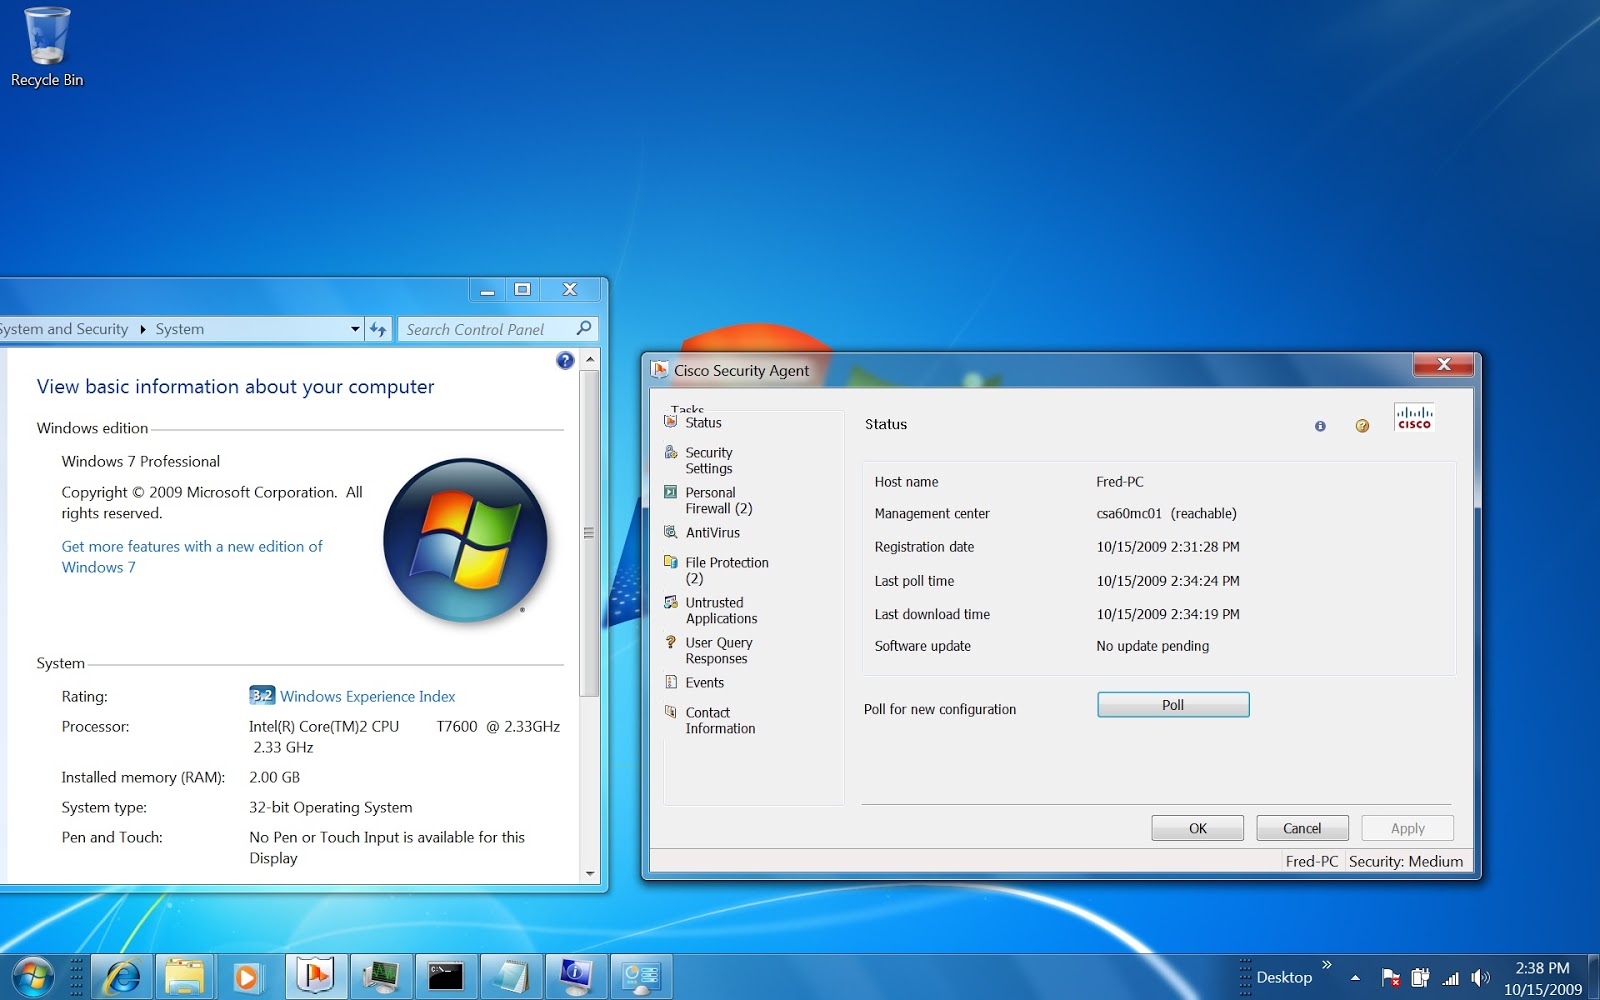Click Get more features with new edition link
This screenshot has height=1000, width=1600.
tap(192, 557)
